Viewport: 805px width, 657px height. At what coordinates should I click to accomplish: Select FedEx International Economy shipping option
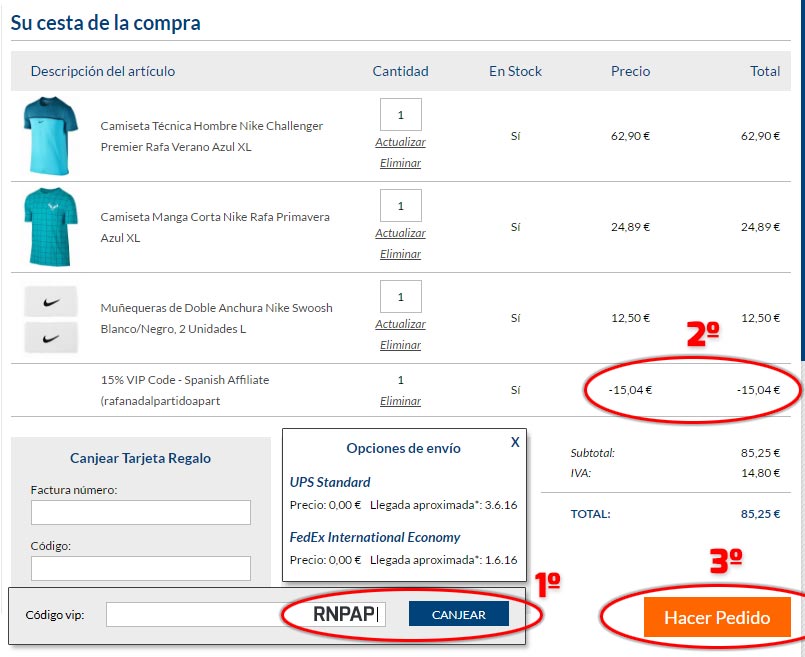click(x=375, y=537)
